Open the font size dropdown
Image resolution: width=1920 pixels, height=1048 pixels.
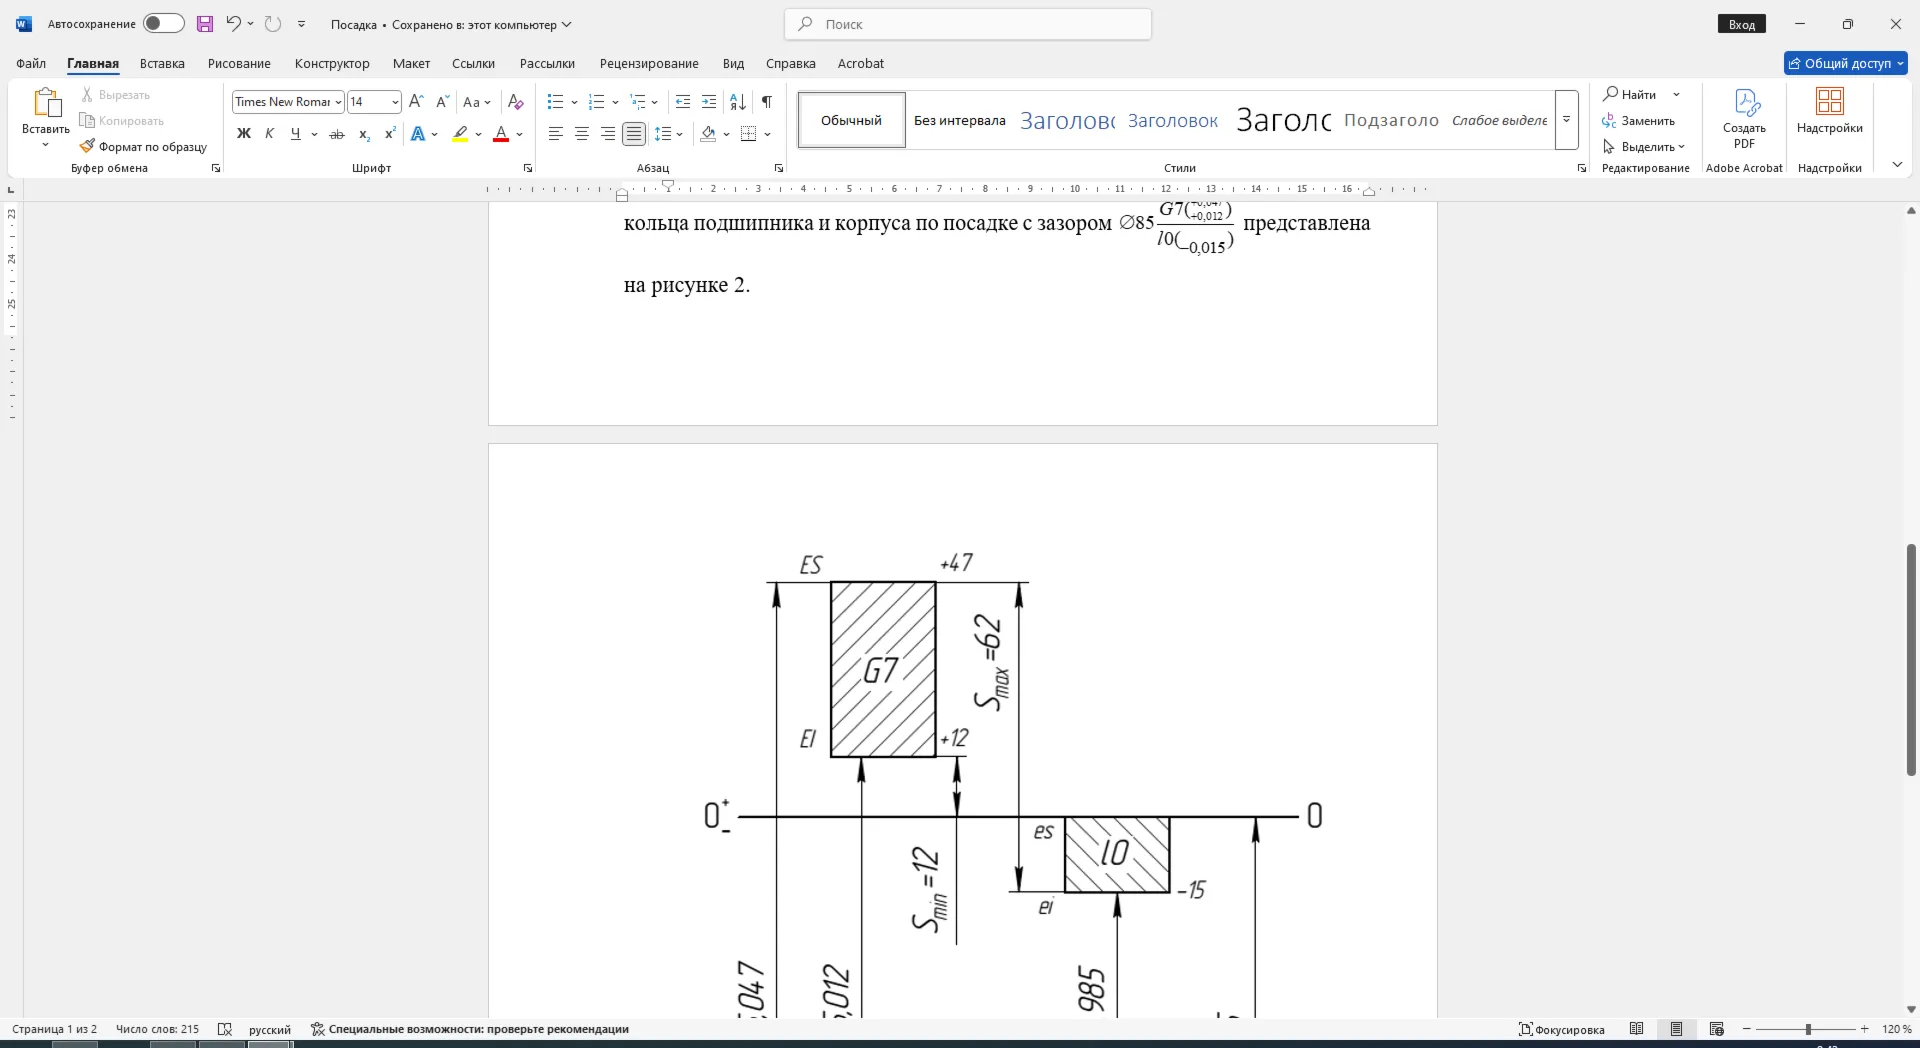click(396, 102)
